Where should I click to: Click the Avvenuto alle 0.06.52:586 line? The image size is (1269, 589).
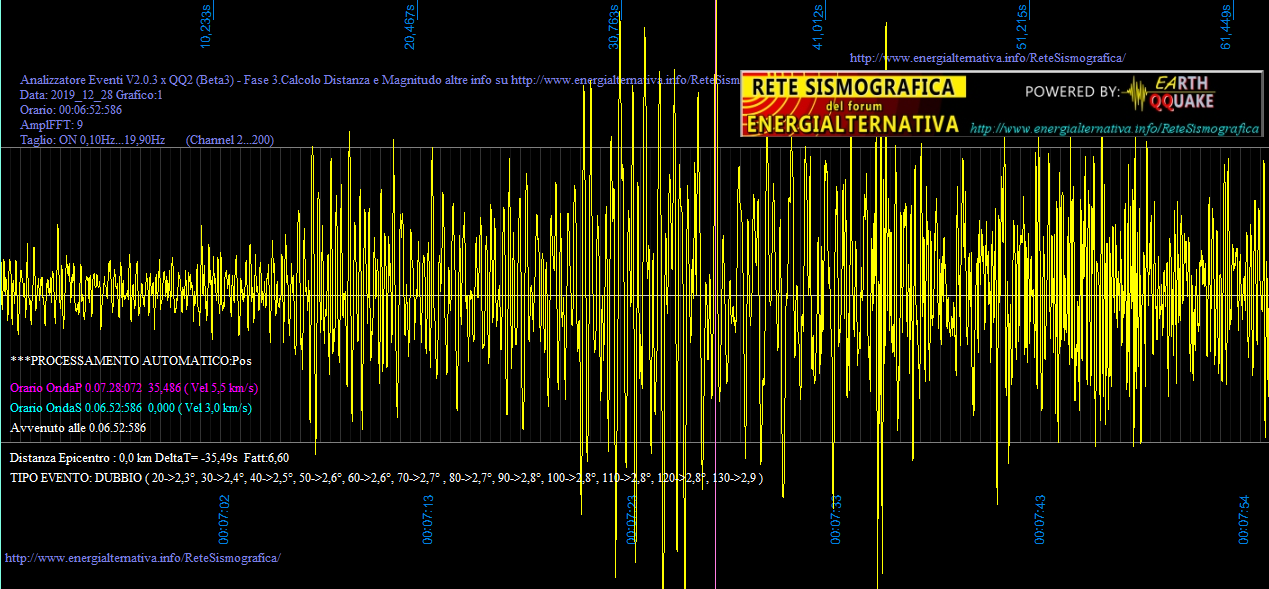(x=78, y=428)
